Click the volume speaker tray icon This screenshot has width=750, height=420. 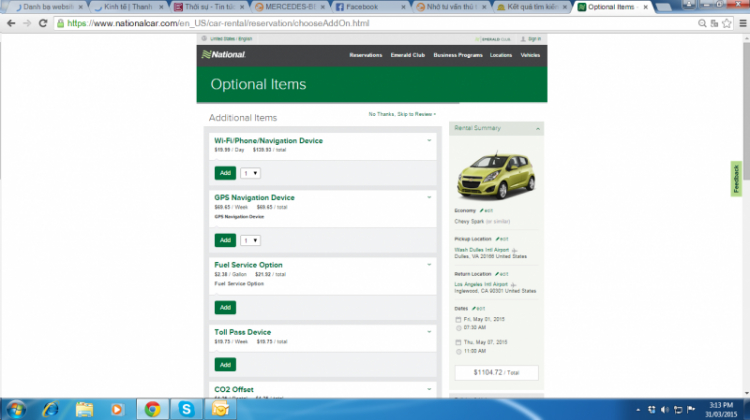(665, 409)
